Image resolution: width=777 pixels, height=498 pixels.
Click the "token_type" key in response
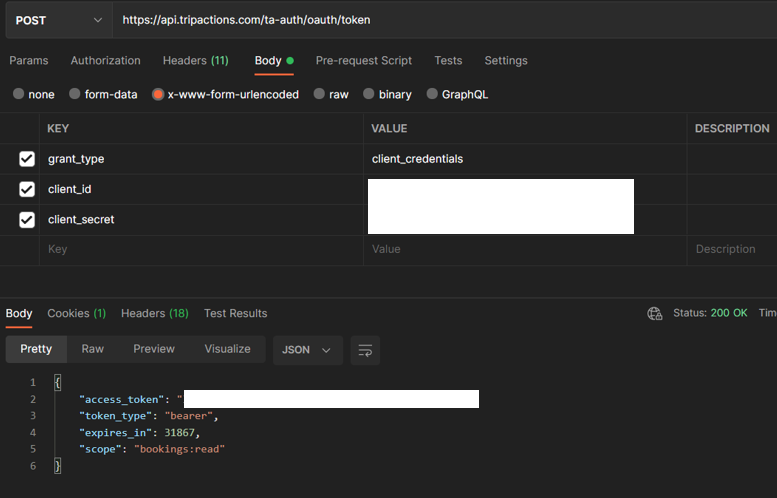tap(115, 416)
